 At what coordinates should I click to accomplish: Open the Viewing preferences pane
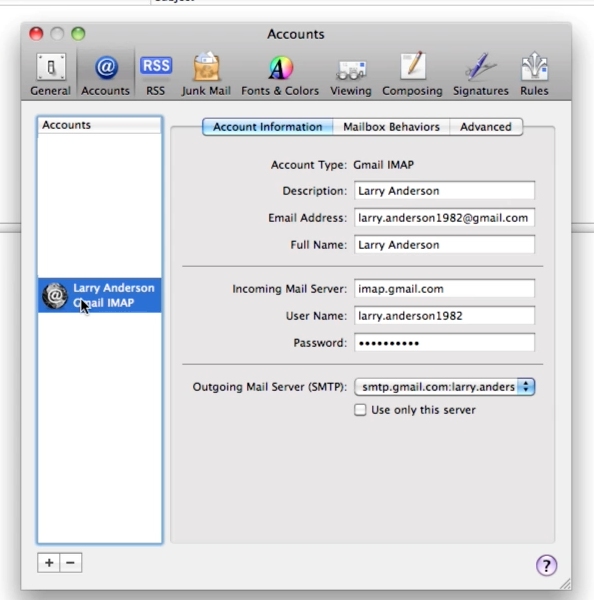(x=351, y=75)
